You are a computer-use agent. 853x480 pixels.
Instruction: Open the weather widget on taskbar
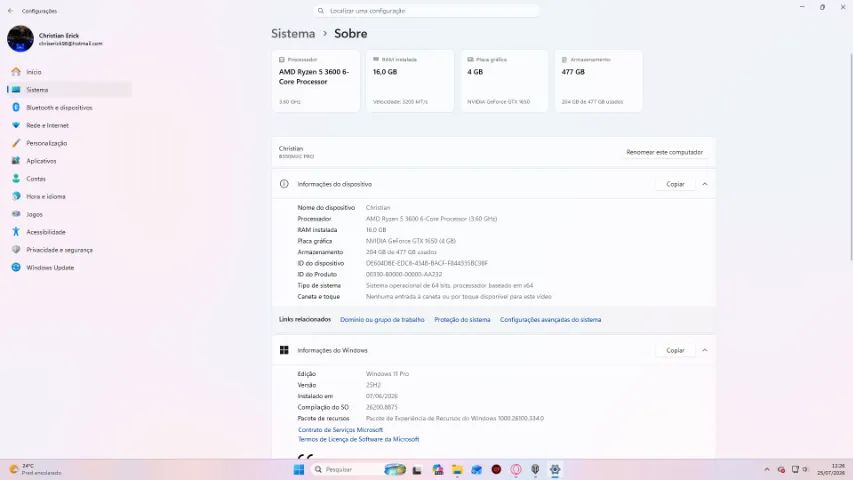tap(35, 470)
